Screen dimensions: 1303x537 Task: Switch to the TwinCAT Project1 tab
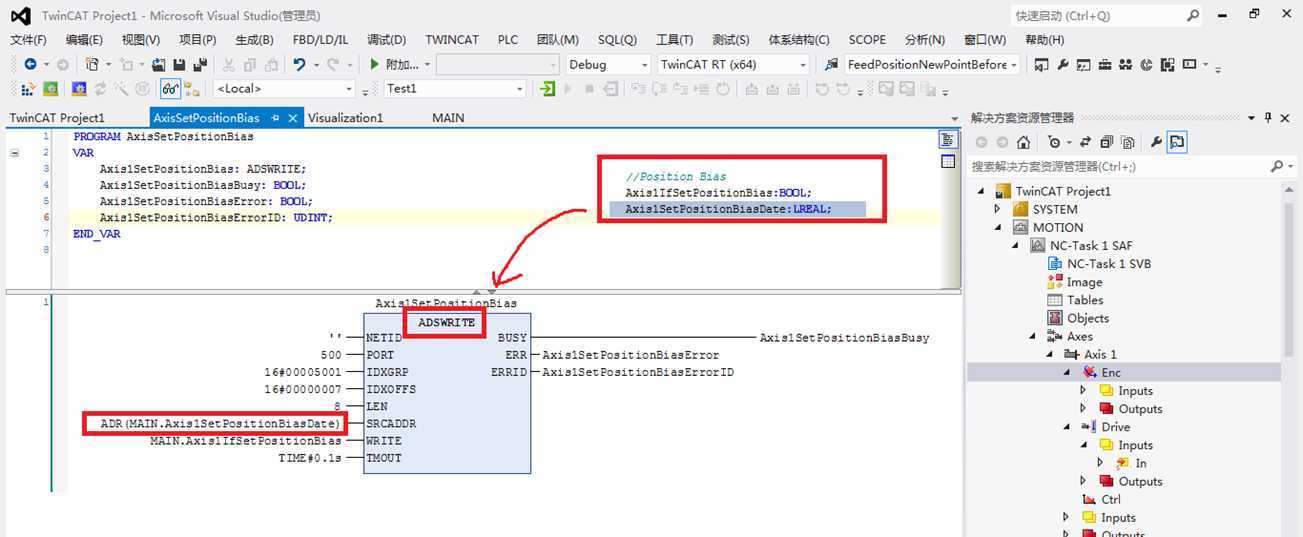pos(57,118)
